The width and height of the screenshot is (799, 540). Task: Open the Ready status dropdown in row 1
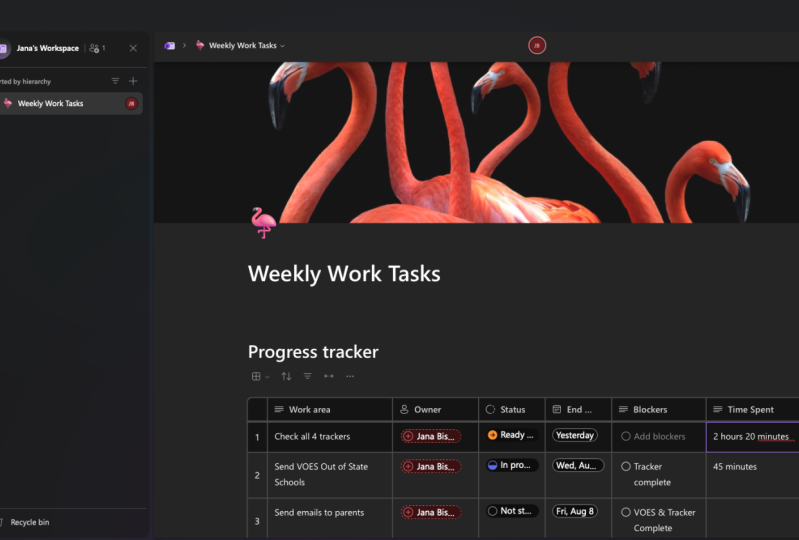pyautogui.click(x=512, y=435)
